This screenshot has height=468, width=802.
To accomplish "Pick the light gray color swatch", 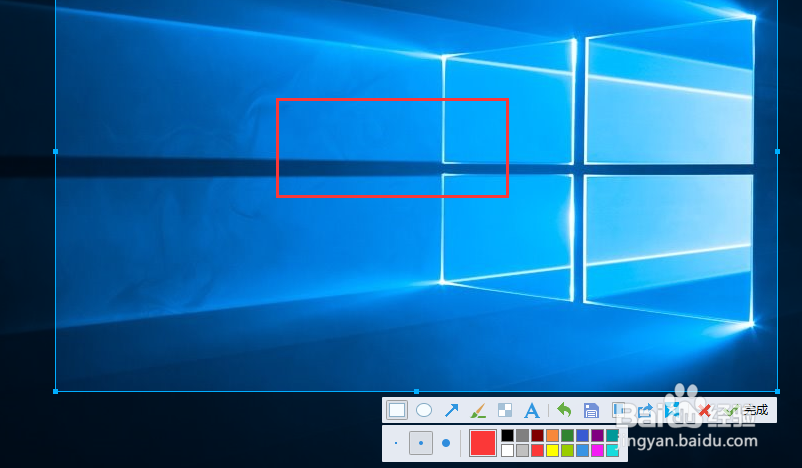I will [x=522, y=450].
